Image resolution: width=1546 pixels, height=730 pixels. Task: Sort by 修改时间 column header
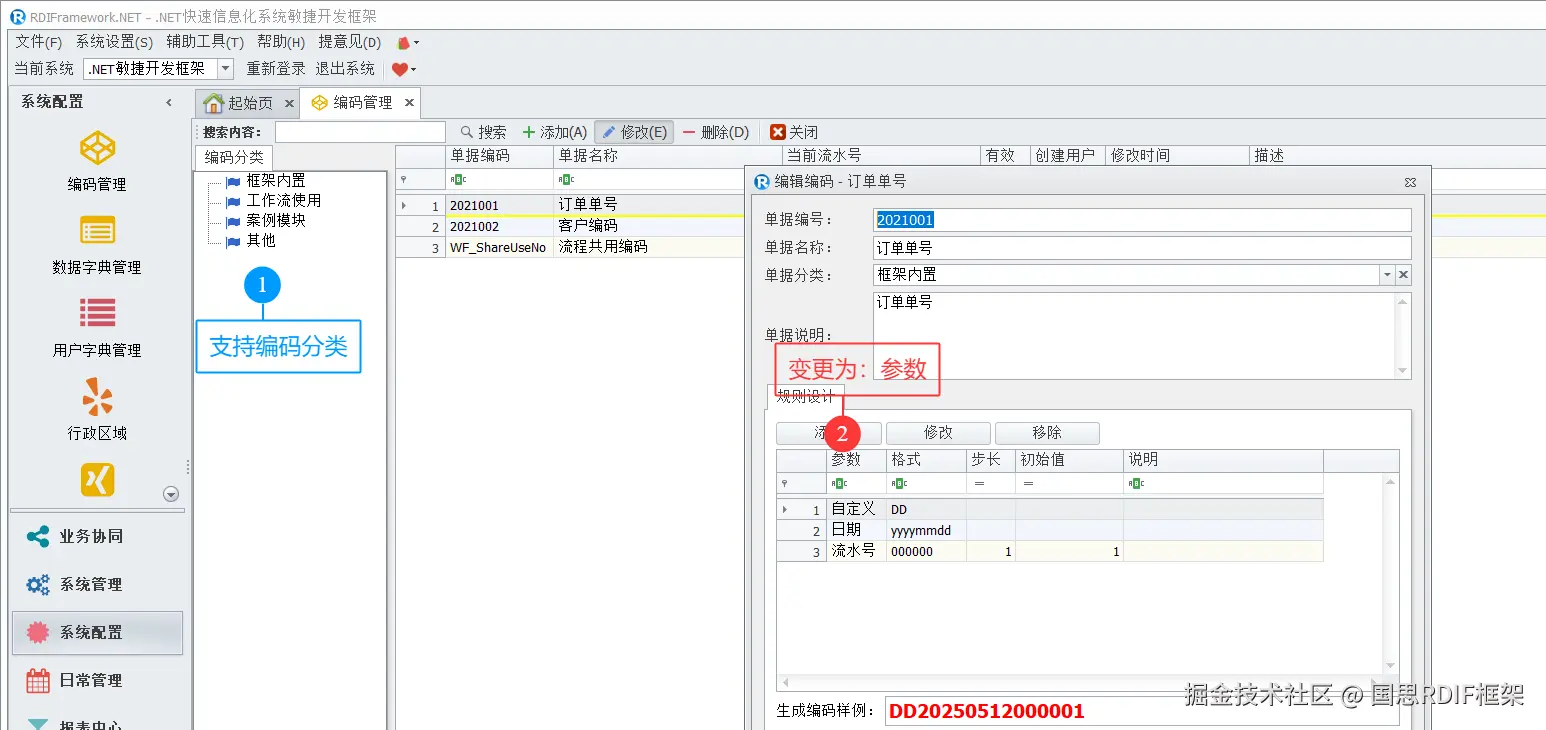[x=1177, y=156]
